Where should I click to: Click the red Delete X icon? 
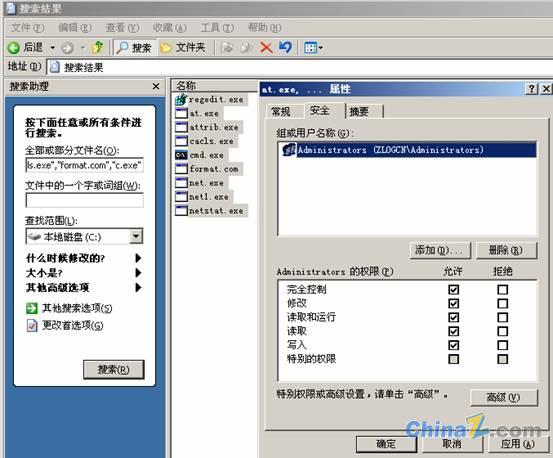pyautogui.click(x=266, y=47)
